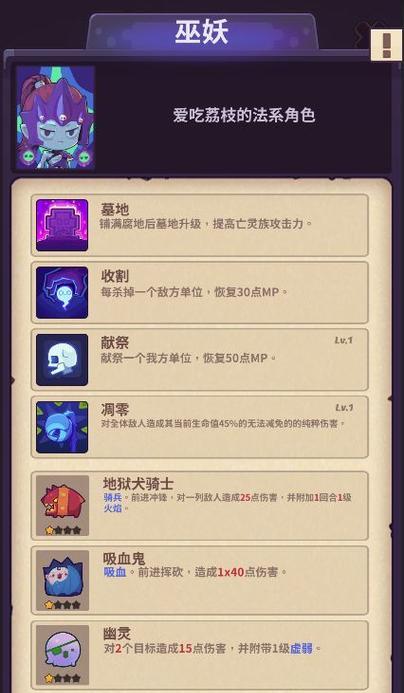Click the 收割 skill description text
404x693 pixels.
(194, 292)
